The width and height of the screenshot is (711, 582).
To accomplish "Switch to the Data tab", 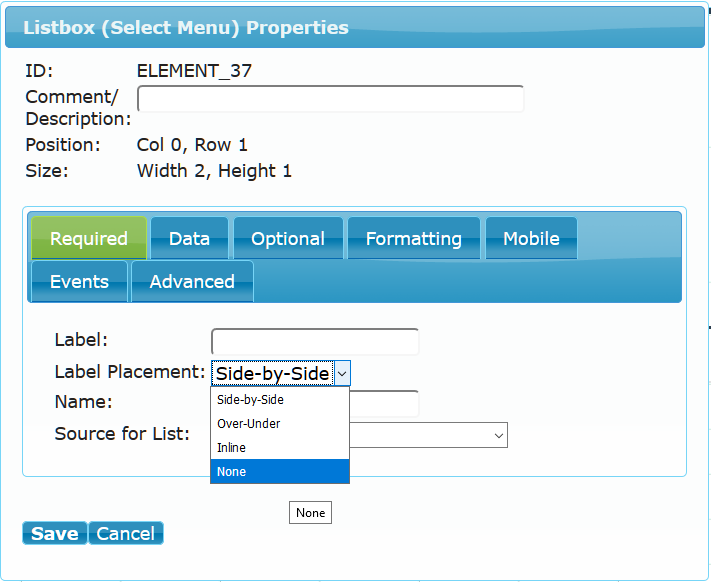I will coord(189,238).
